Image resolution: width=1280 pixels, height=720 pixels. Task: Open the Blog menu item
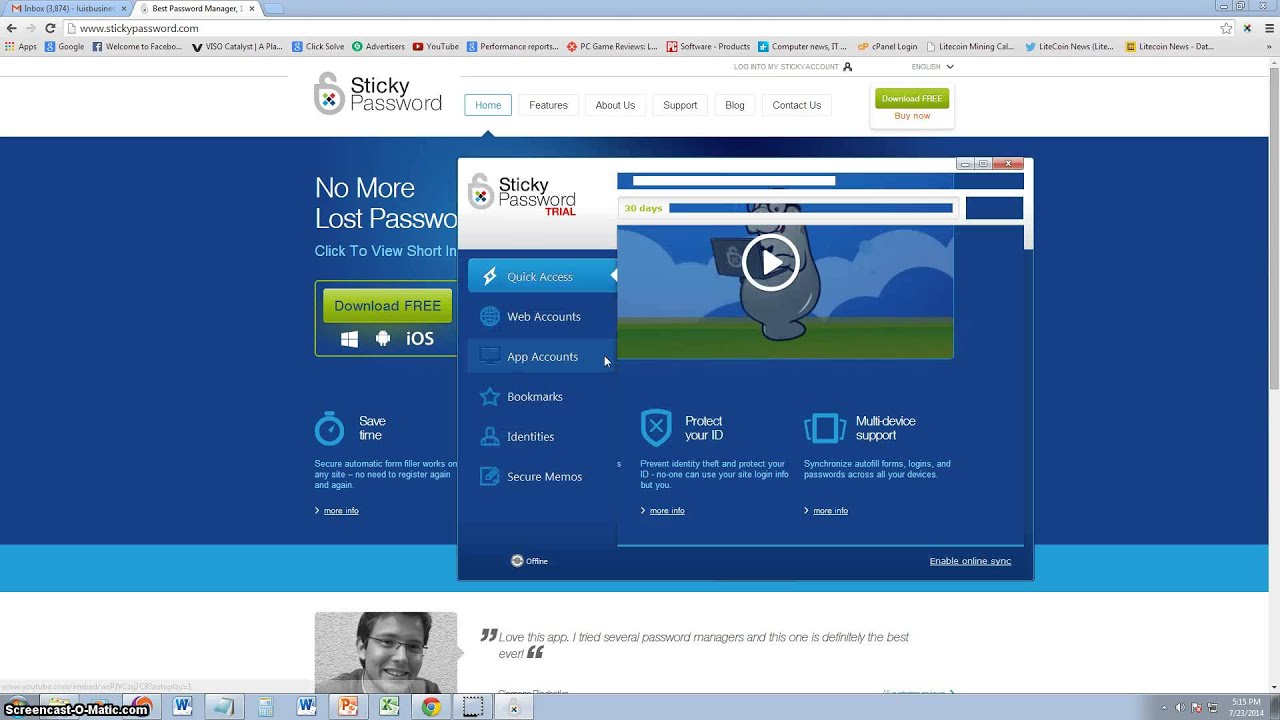pyautogui.click(x=735, y=105)
